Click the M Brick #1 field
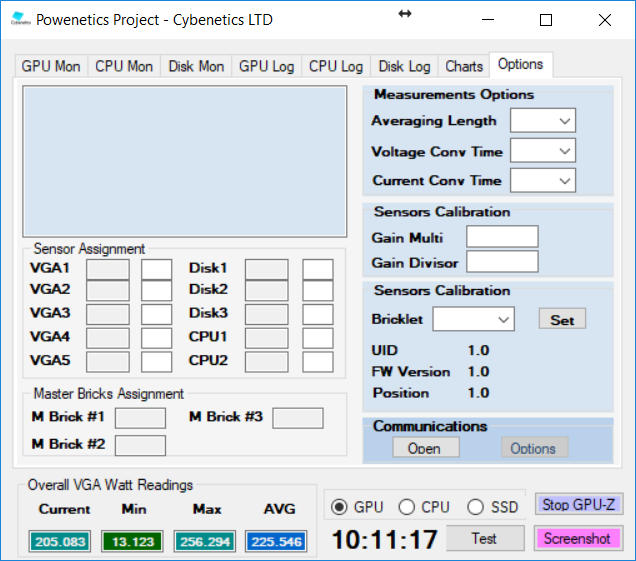 pyautogui.click(x=140, y=418)
